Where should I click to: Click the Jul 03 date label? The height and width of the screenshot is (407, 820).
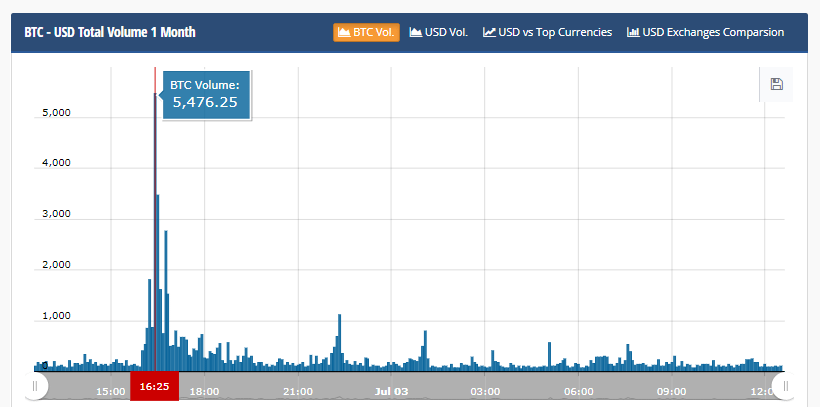pyautogui.click(x=391, y=391)
